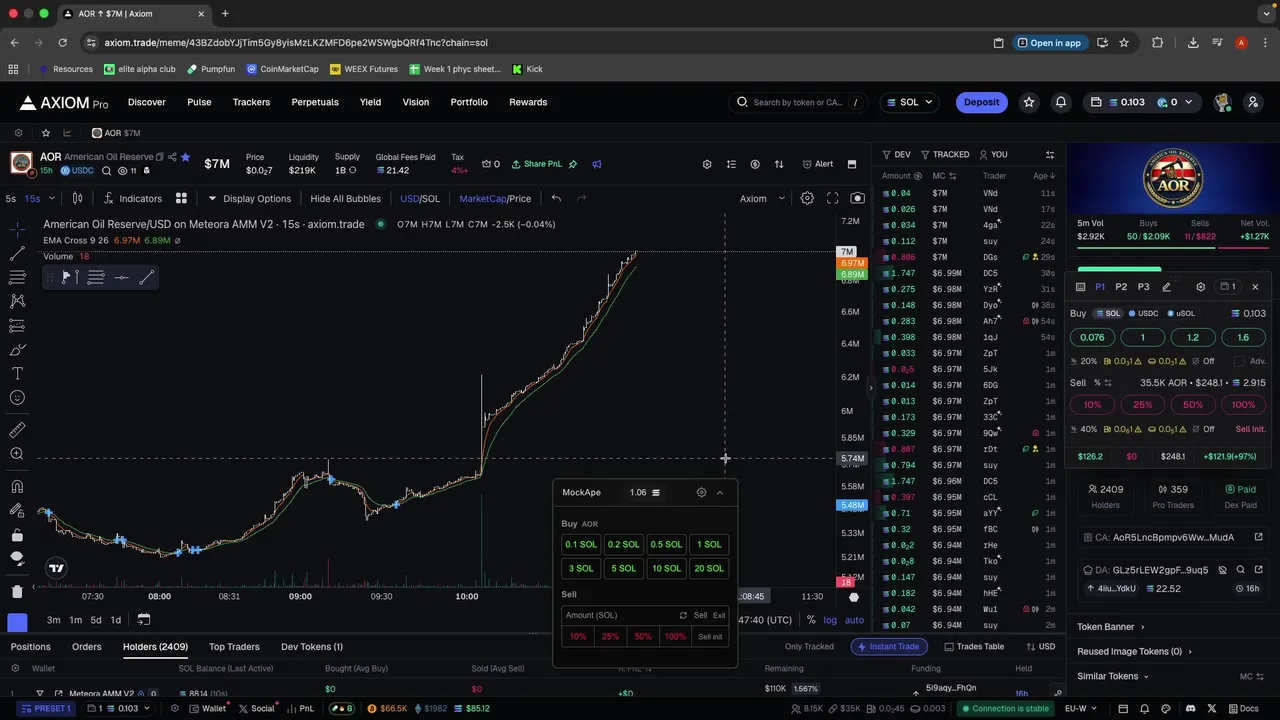The width and height of the screenshot is (1280, 720).
Task: Open Discord icon in footer
Action: coord(1190,709)
